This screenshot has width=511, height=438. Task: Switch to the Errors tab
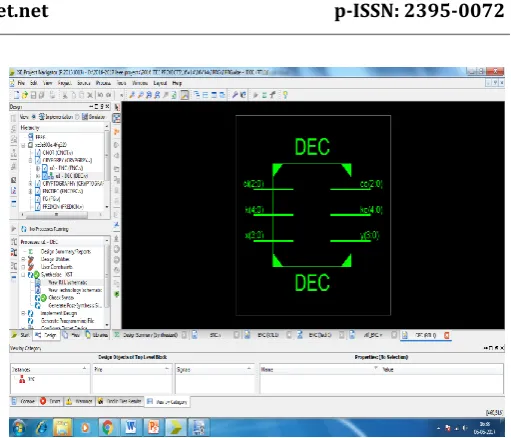50,401
